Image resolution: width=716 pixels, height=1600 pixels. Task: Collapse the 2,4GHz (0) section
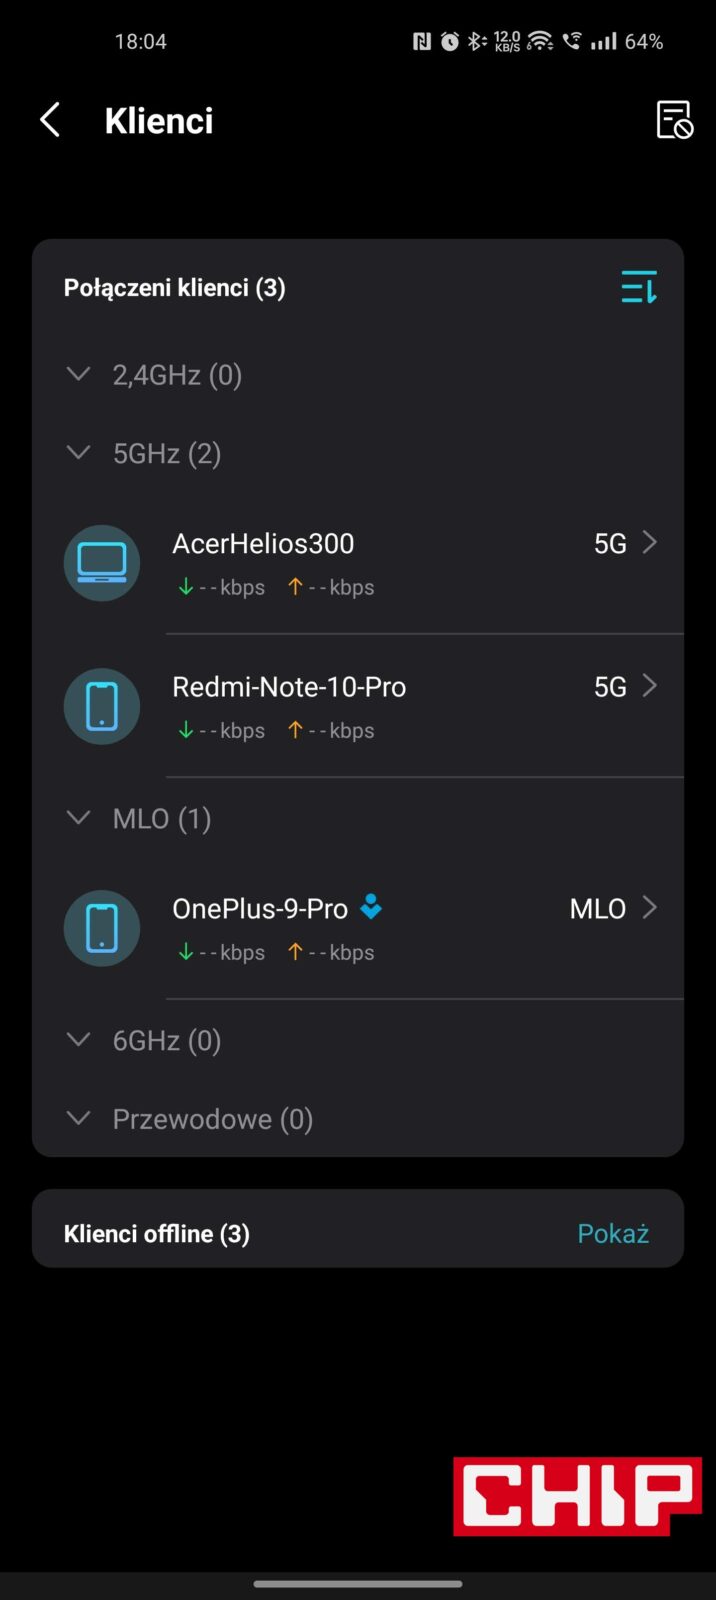(78, 374)
